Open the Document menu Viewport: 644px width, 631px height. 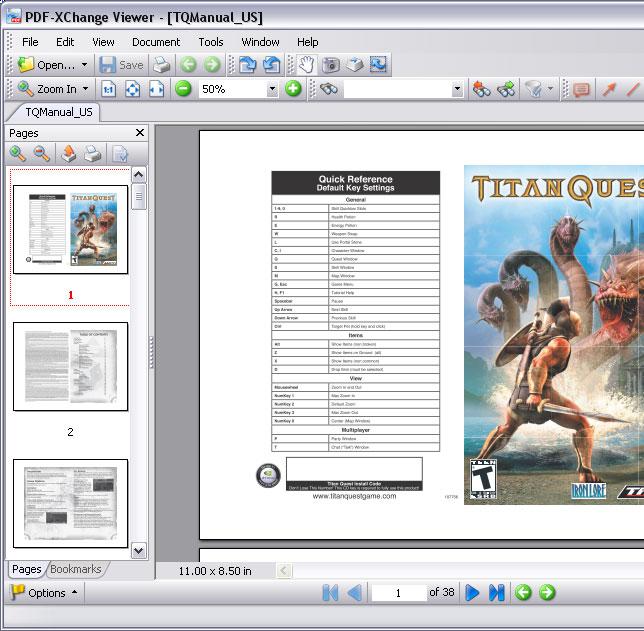click(x=156, y=42)
